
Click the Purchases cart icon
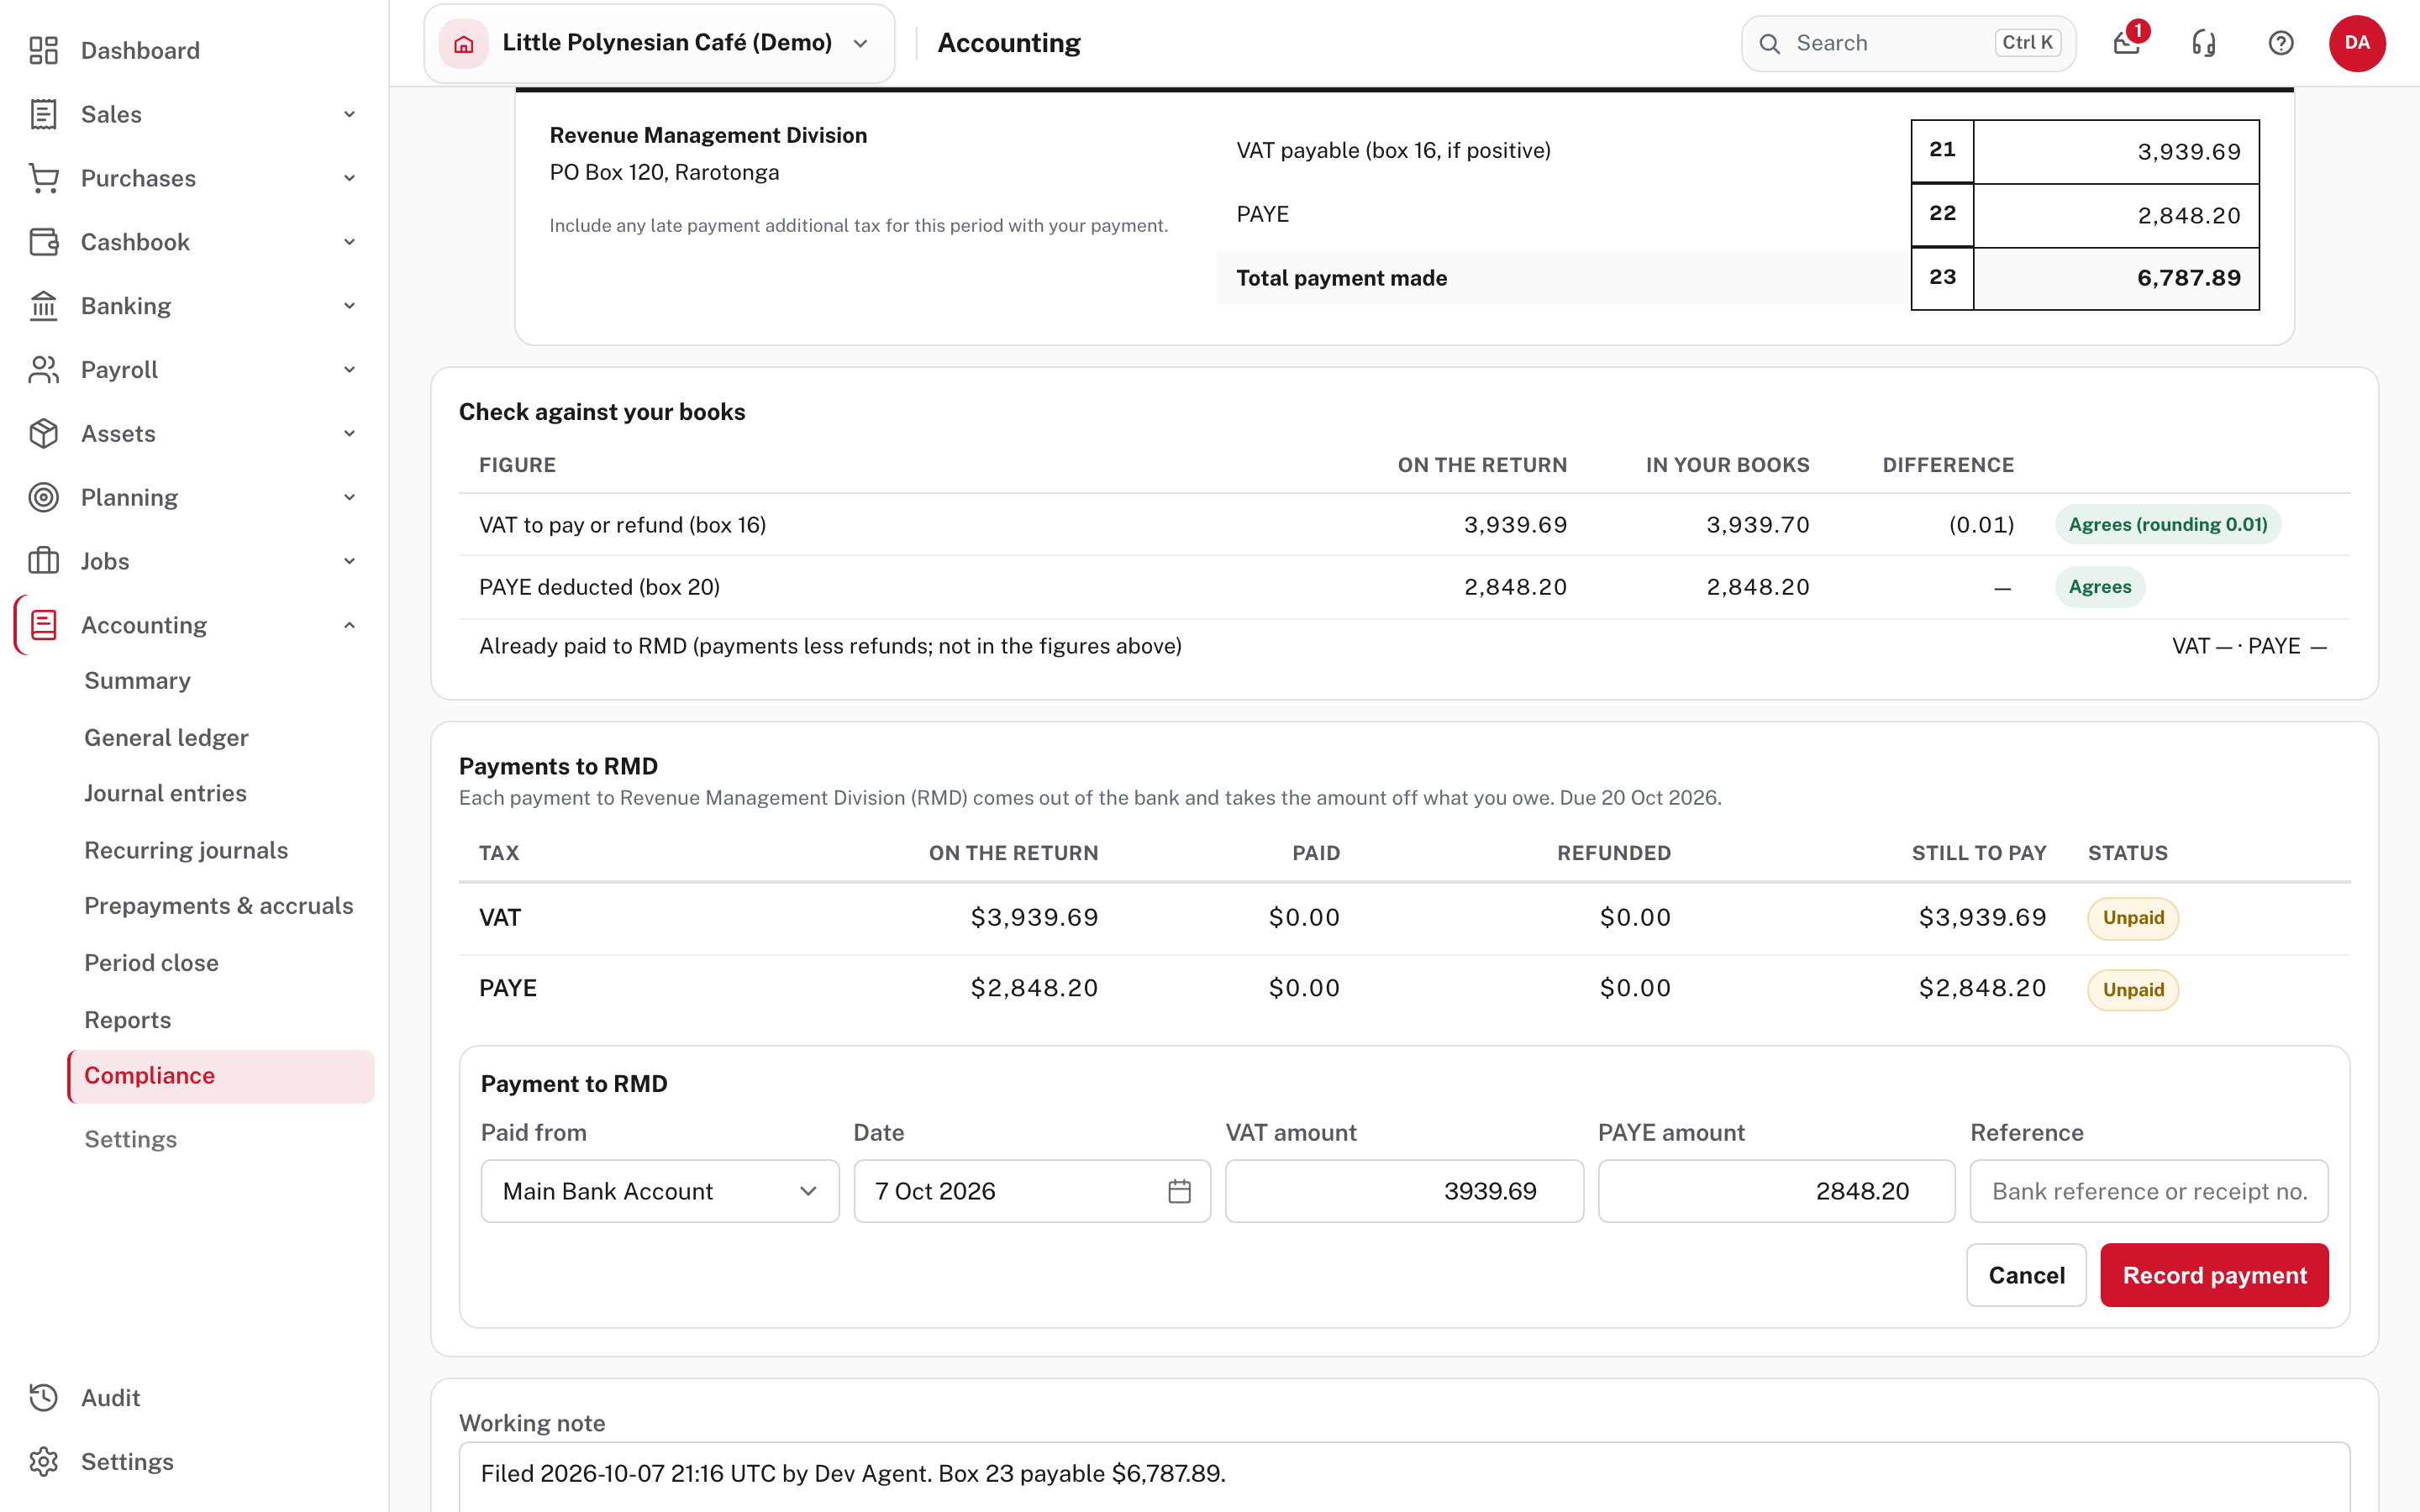click(x=44, y=178)
